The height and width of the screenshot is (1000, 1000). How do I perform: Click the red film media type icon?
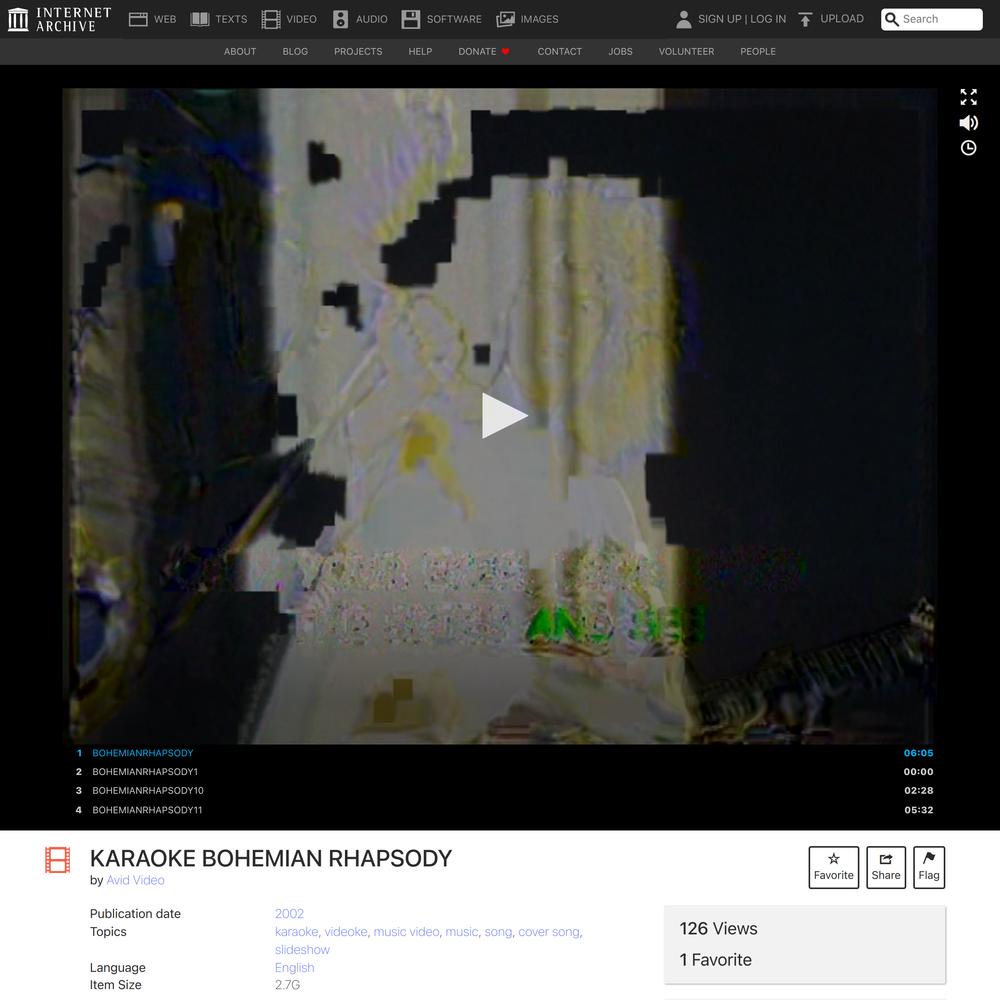pos(57,860)
